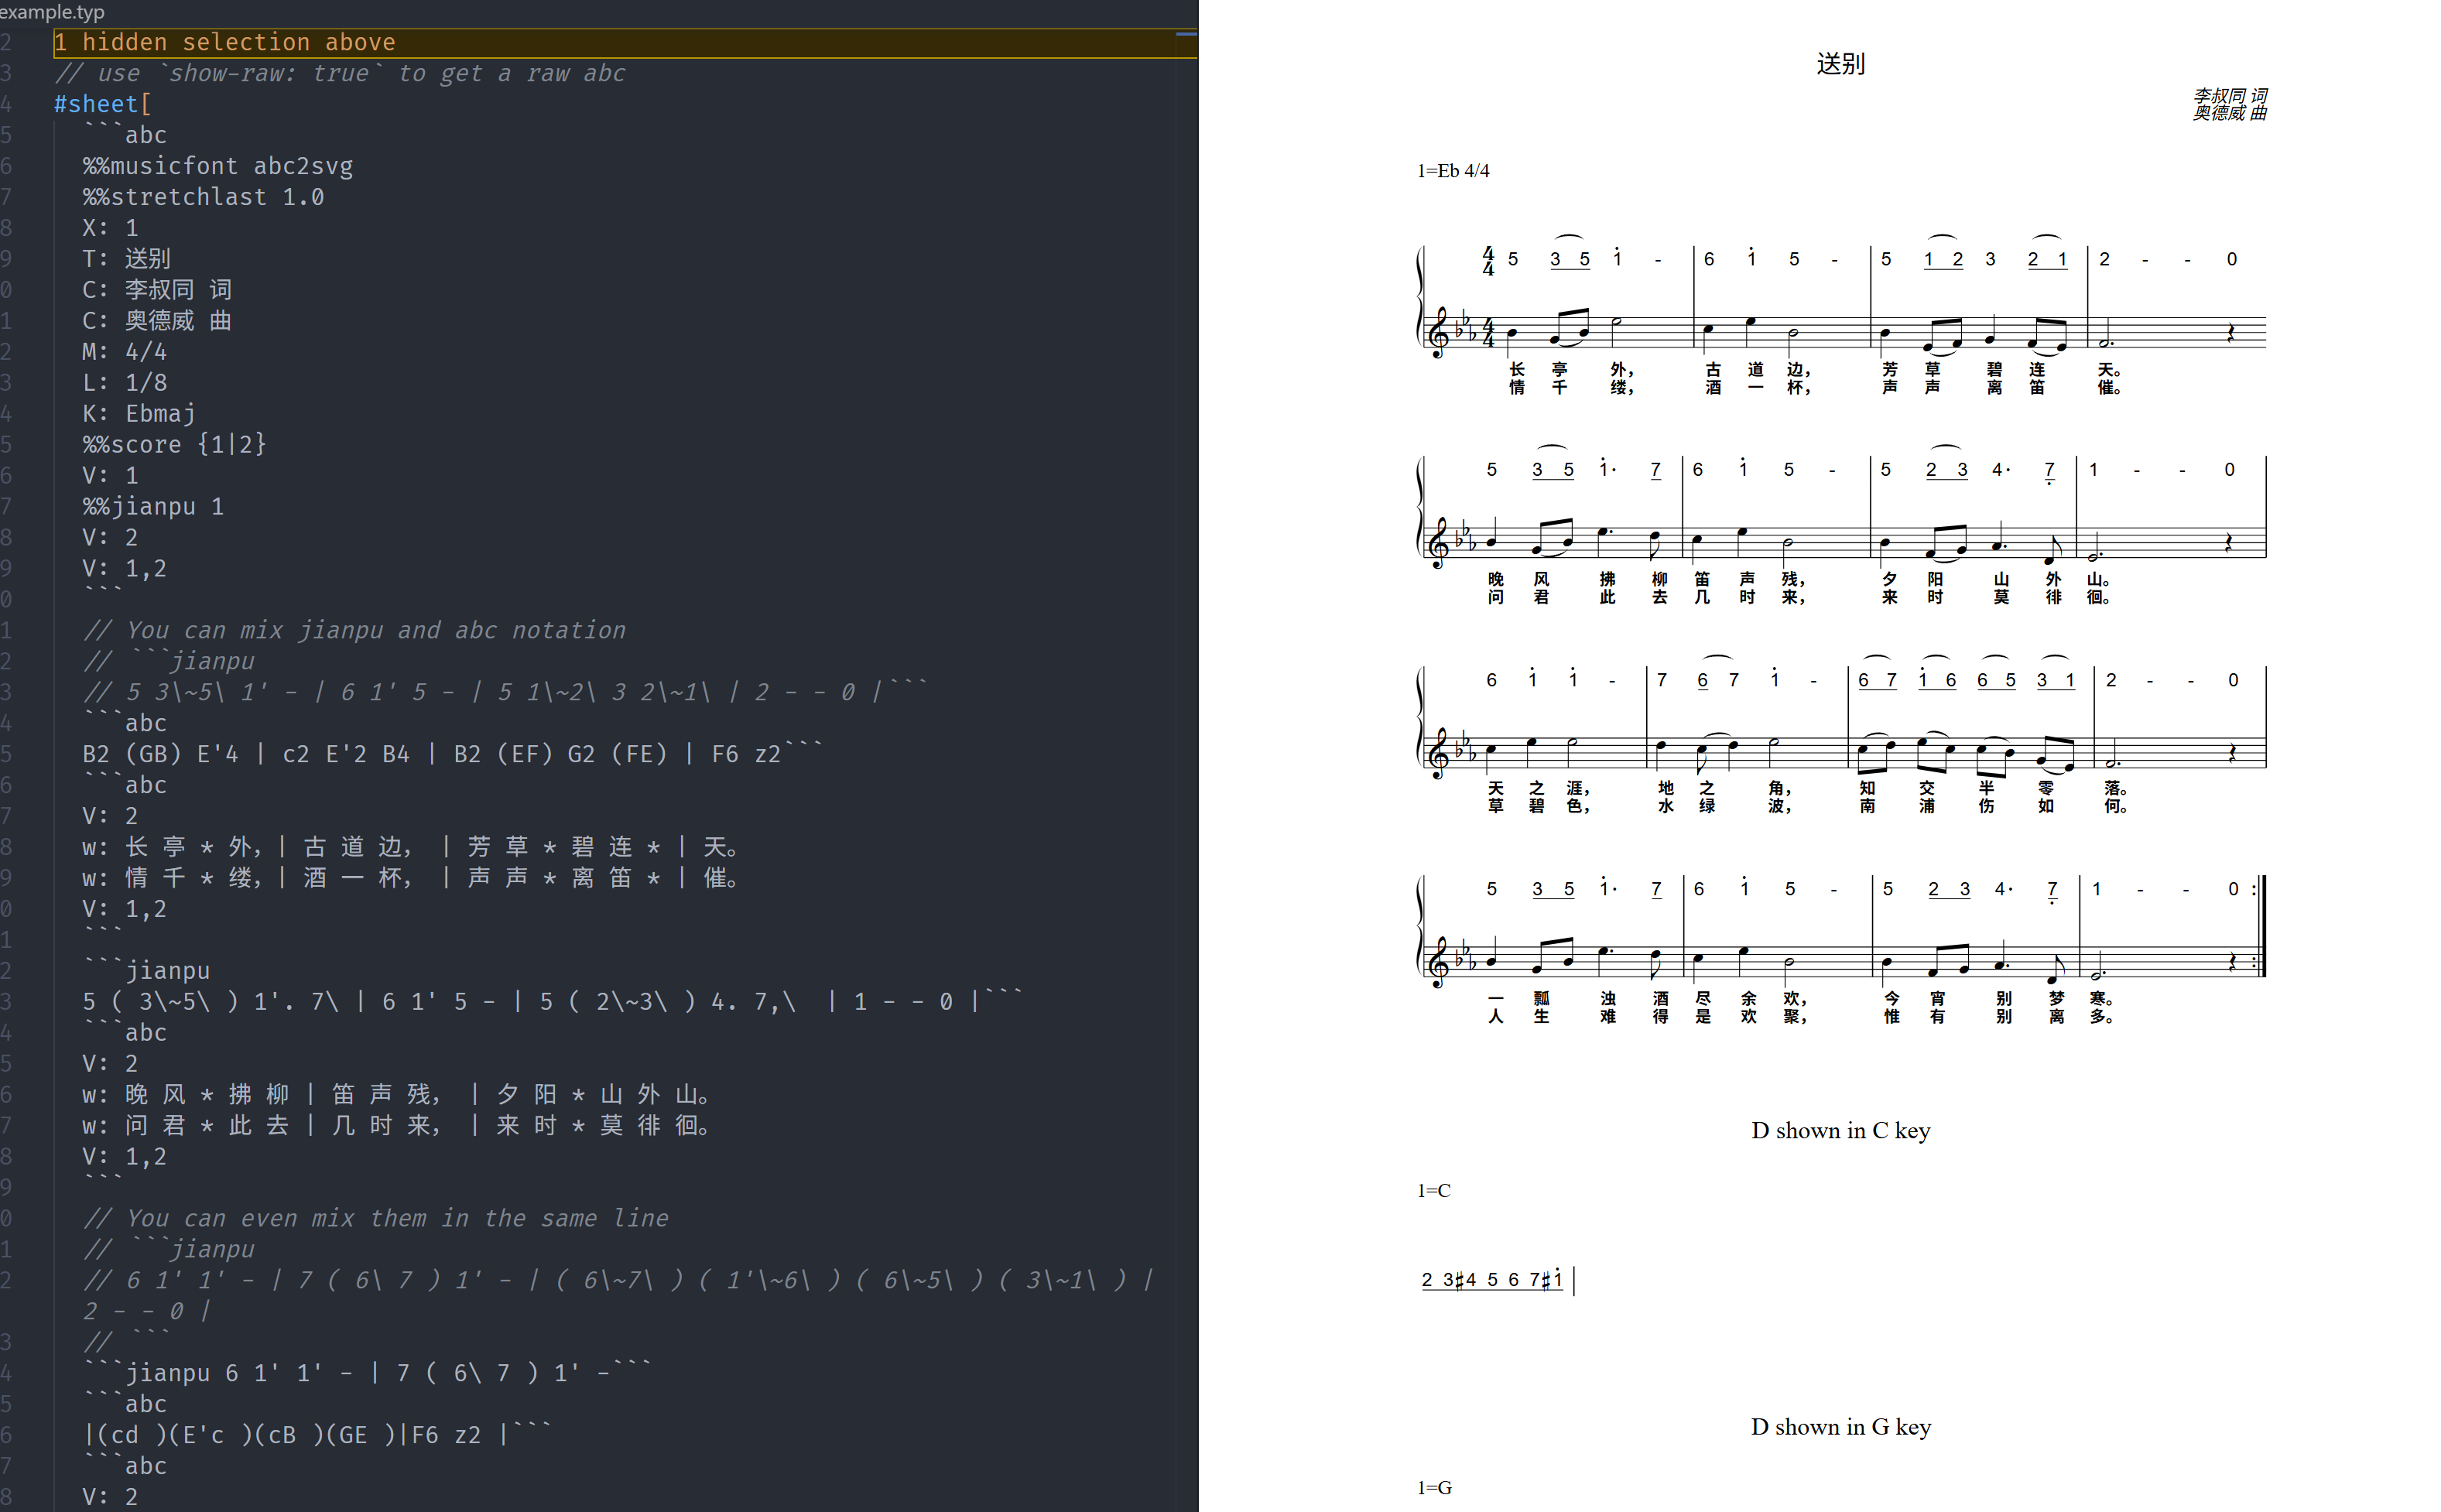The width and height of the screenshot is (2441, 1512).
Task: Place cursor on the 'K: Ebmaj' line
Action: (139, 413)
